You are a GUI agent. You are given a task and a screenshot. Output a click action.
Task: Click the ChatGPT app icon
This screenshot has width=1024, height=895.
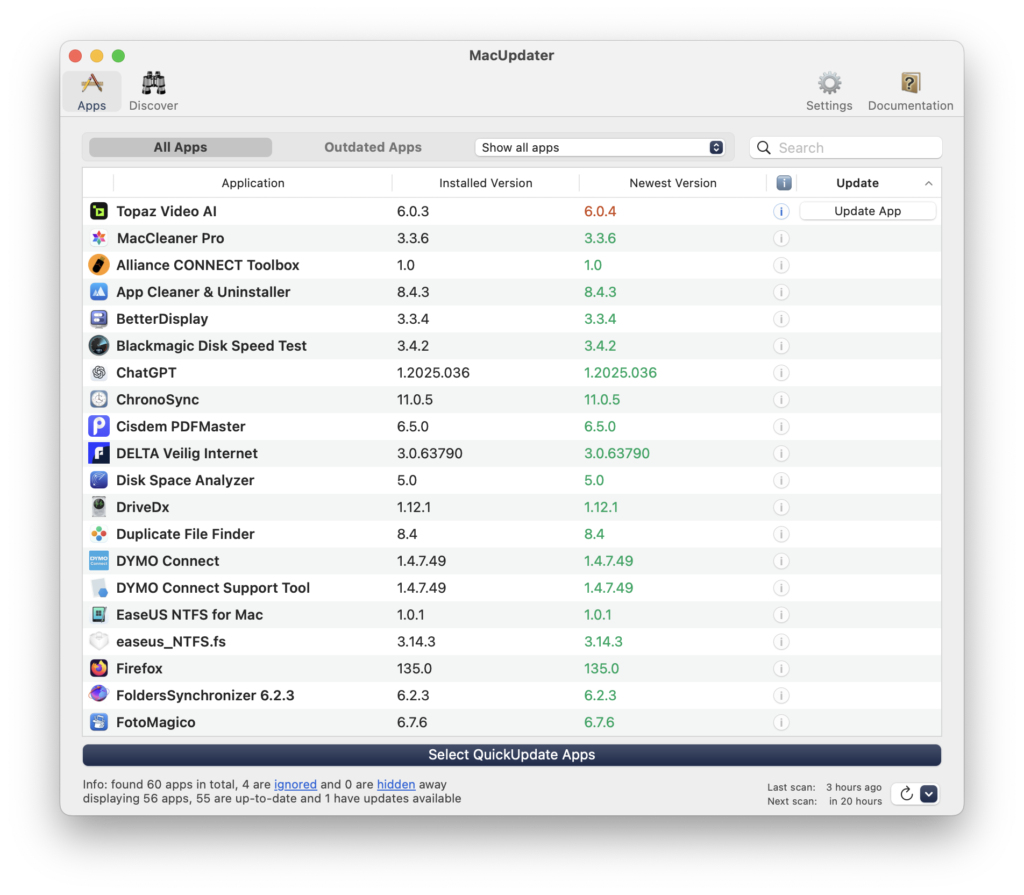coord(99,372)
